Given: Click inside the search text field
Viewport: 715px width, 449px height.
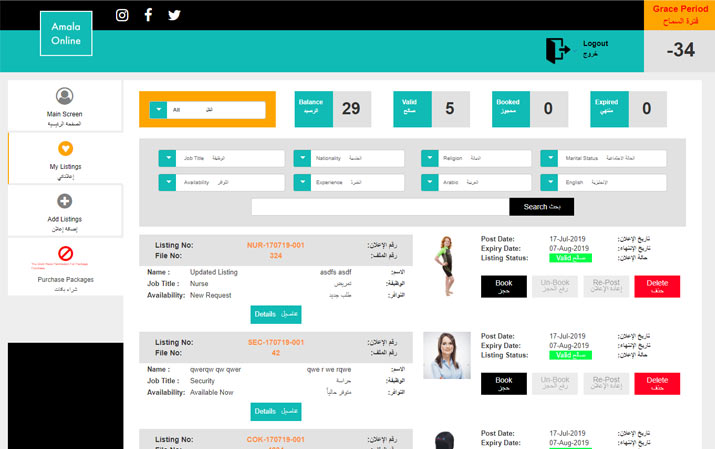Looking at the screenshot, I should pos(380,207).
